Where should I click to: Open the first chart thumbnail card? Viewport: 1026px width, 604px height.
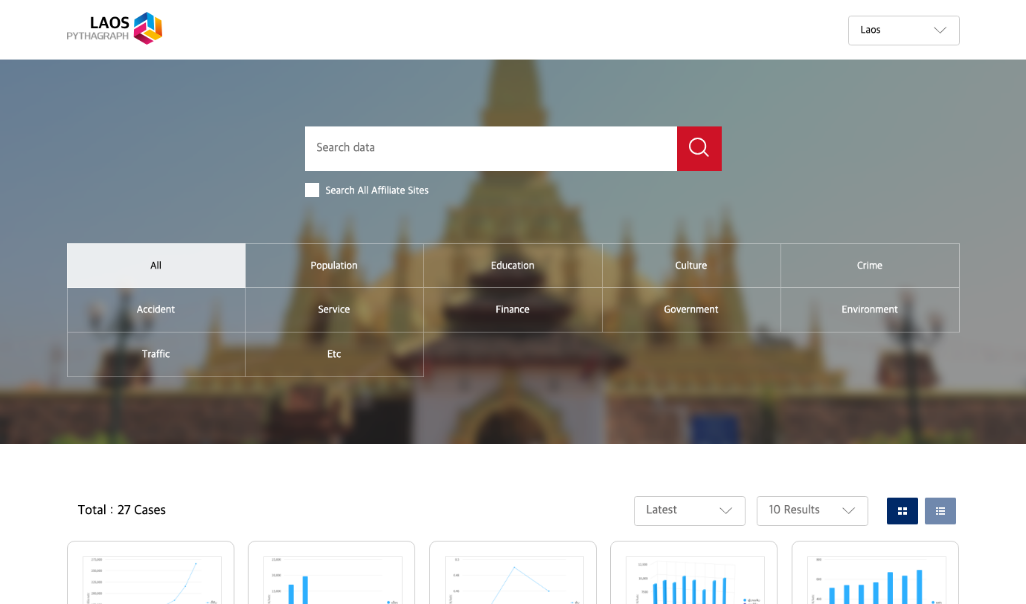pos(151,575)
